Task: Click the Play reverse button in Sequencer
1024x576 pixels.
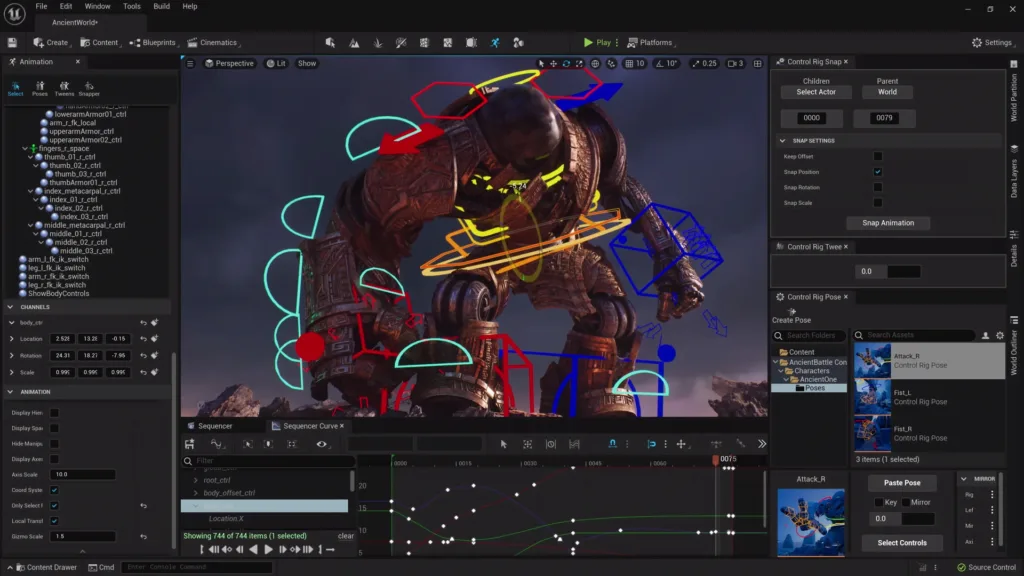Action: (x=253, y=550)
